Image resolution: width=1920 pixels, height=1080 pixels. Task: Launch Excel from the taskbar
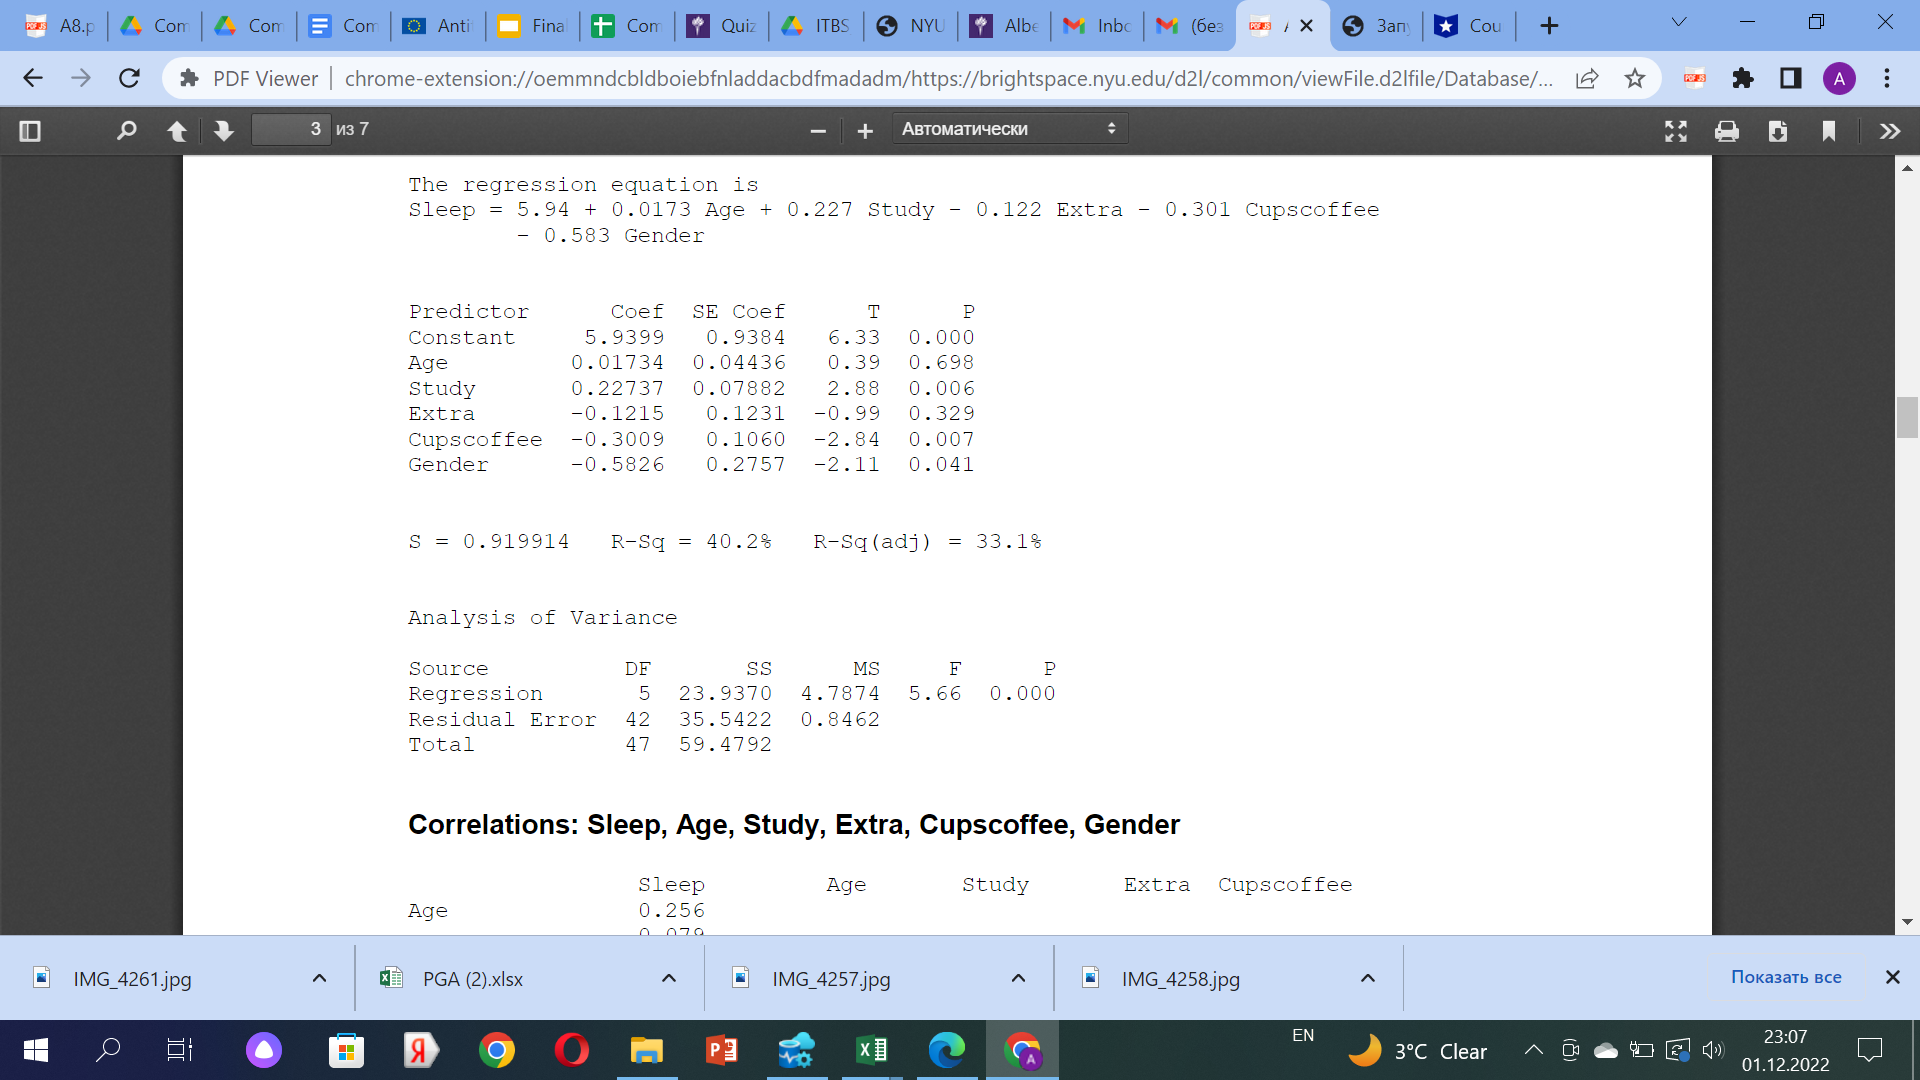point(870,1050)
